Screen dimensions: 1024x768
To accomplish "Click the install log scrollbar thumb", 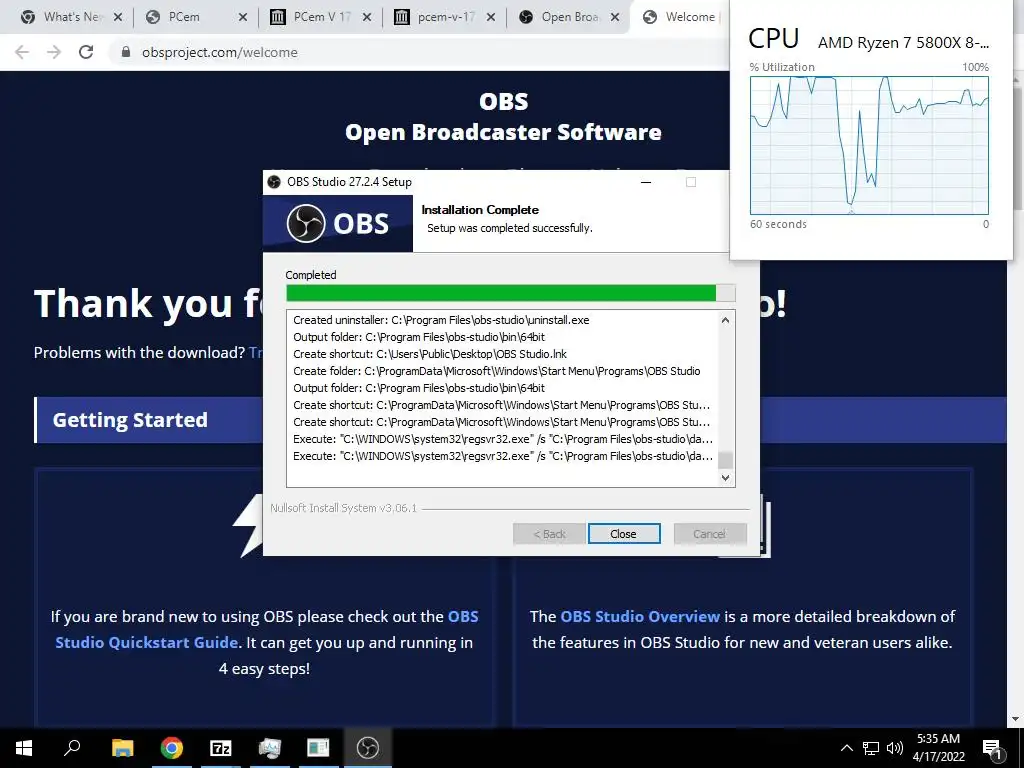I will tap(725, 460).
